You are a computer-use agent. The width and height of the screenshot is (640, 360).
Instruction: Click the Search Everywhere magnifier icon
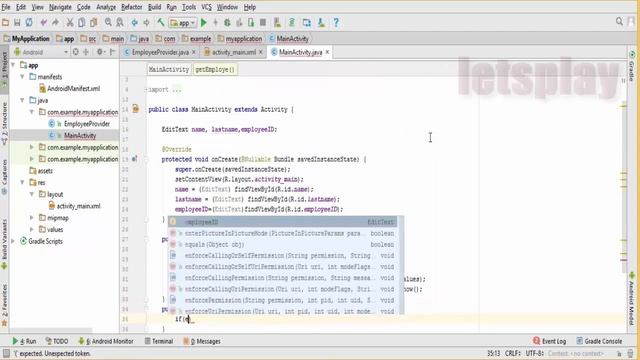click(x=619, y=22)
